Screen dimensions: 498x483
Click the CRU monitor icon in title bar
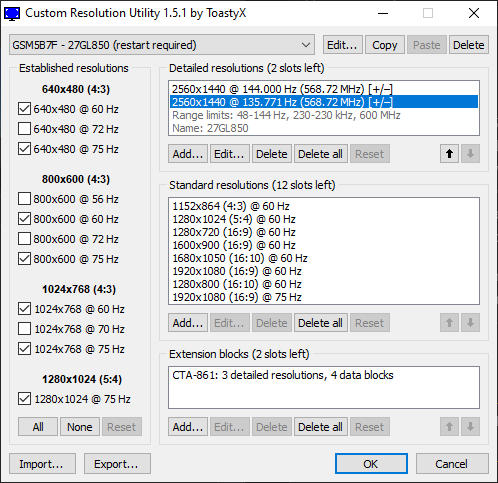tap(12, 13)
